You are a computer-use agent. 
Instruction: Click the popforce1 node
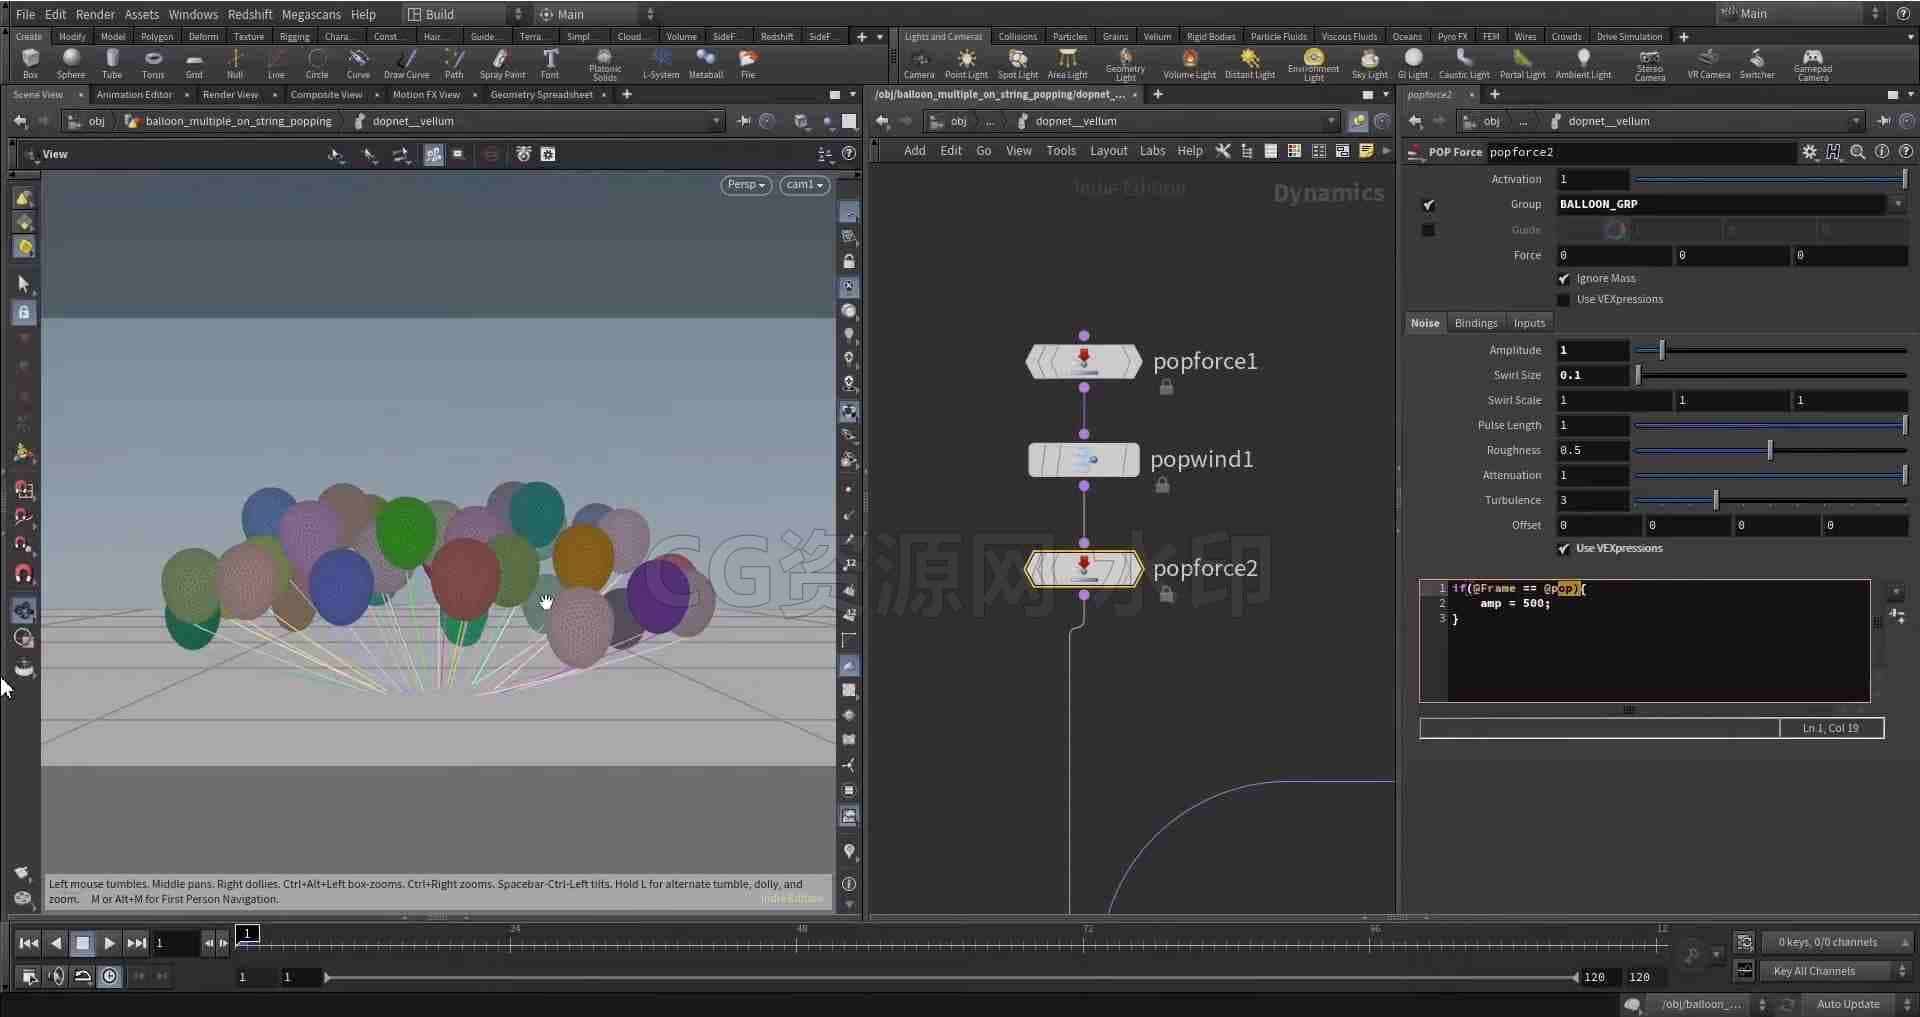[1084, 361]
